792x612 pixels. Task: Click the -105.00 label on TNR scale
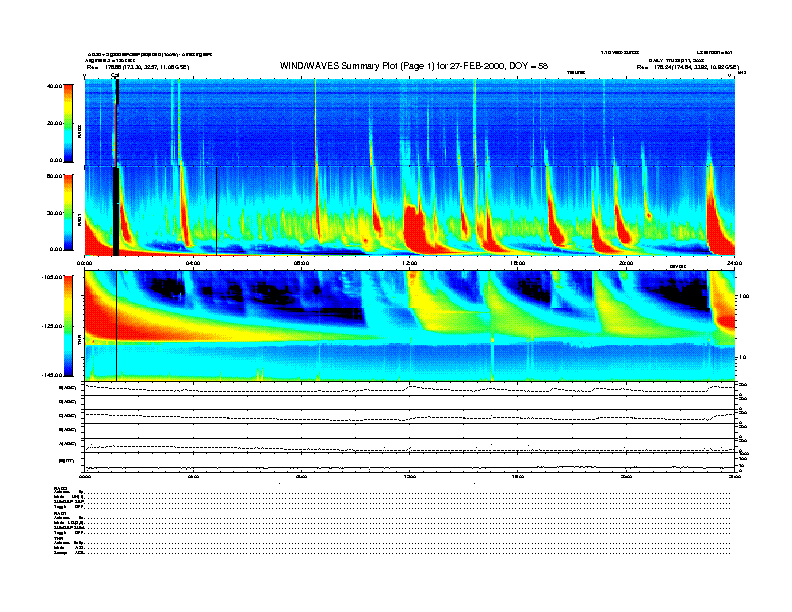click(x=52, y=277)
